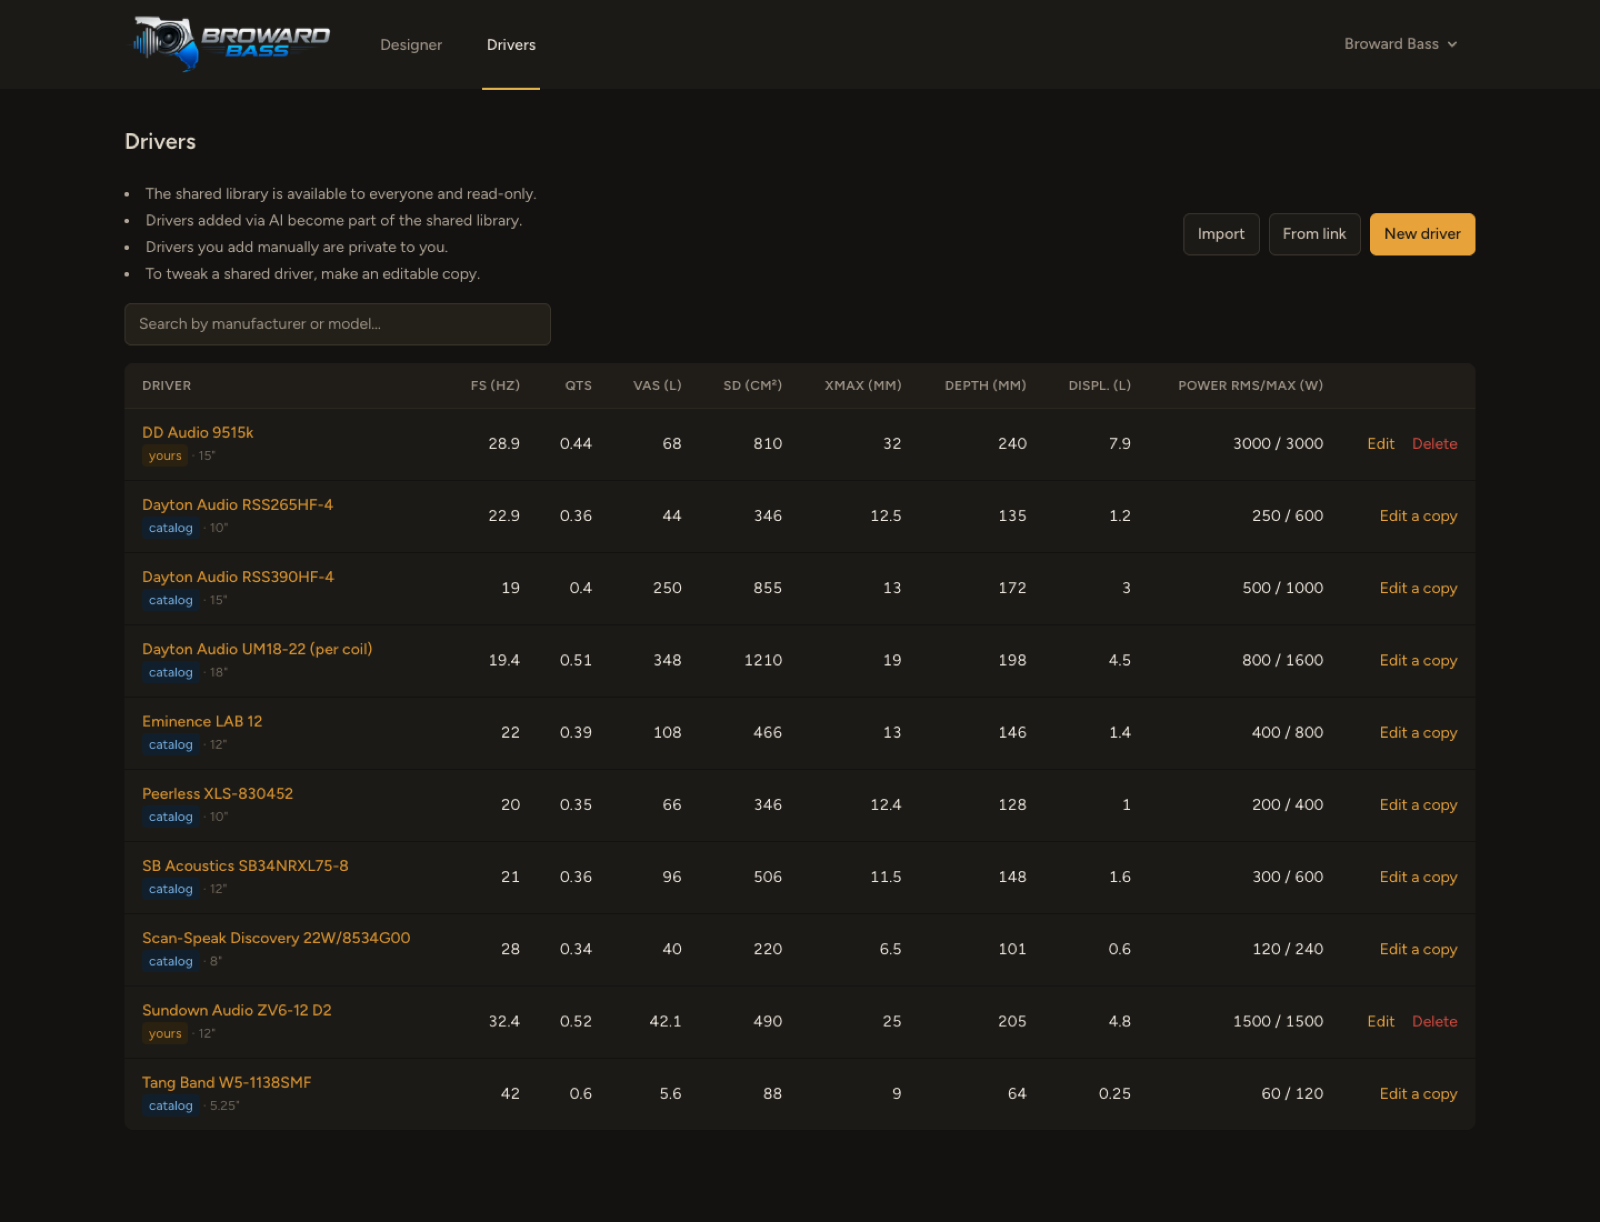
Task: Click the POWER RMS/MAX (W) column header
Action: tap(1251, 386)
